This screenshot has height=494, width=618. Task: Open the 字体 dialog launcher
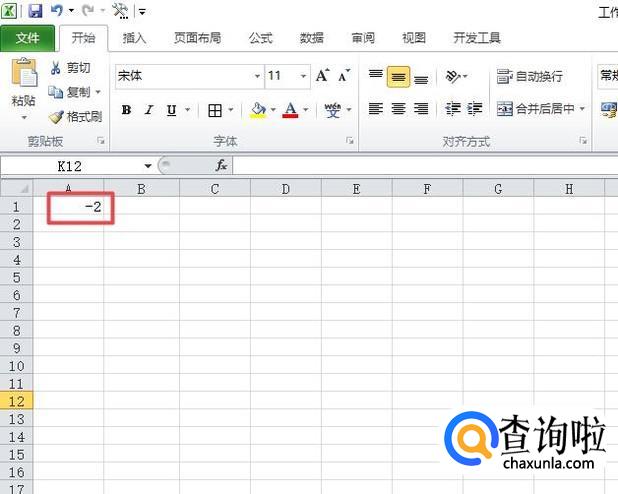350,141
